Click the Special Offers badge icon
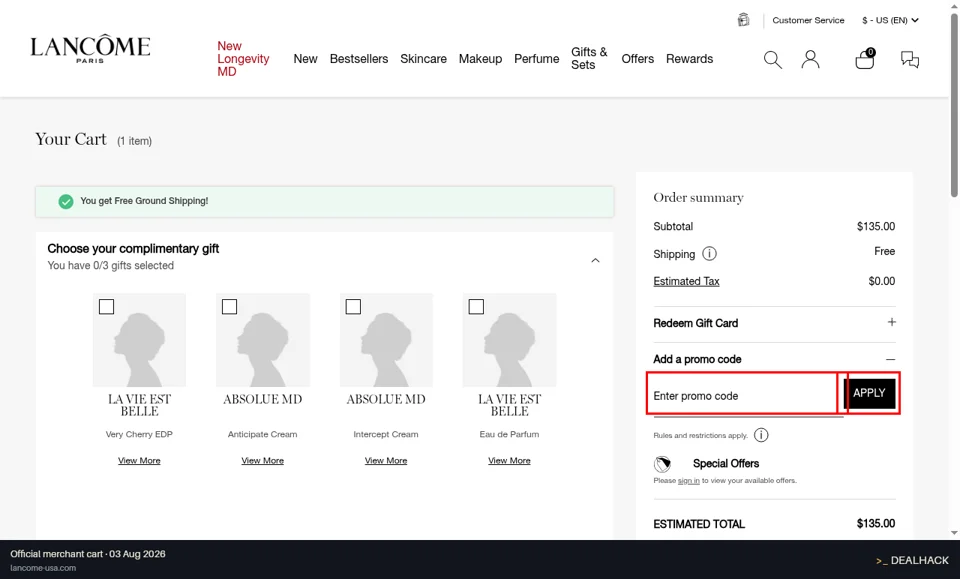This screenshot has width=960, height=579. coord(662,464)
